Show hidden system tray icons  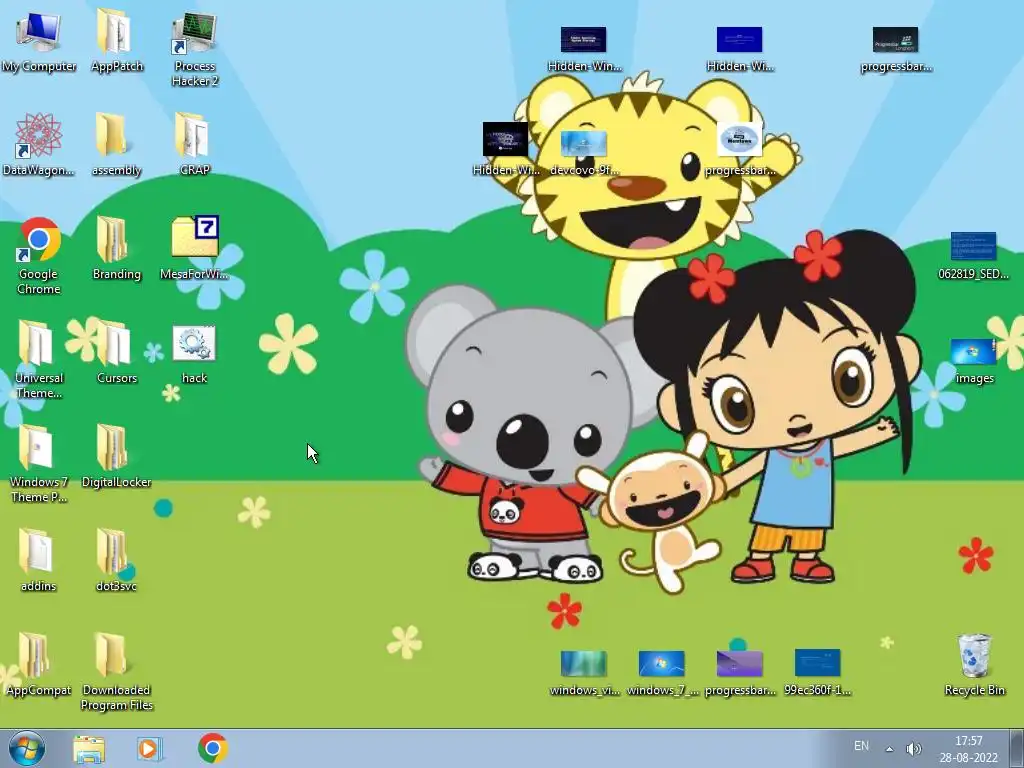coord(889,749)
